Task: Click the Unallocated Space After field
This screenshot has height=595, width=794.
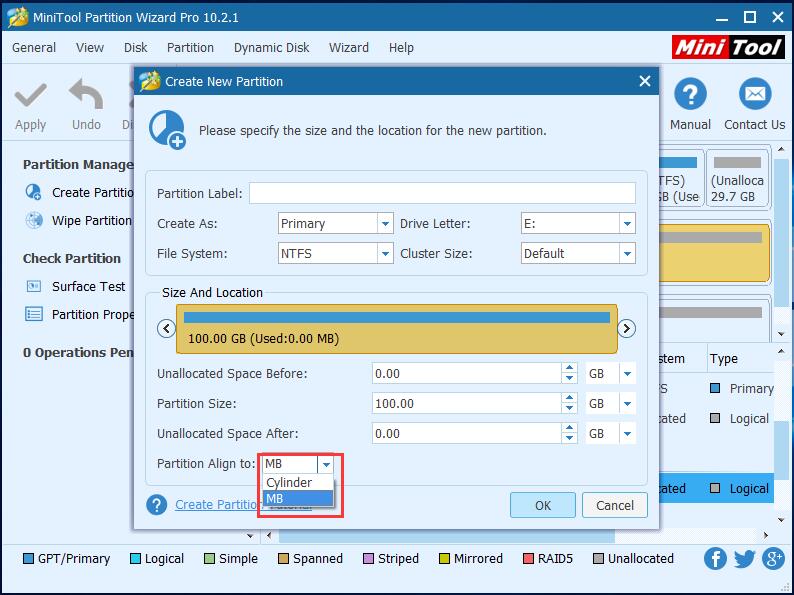Action: pyautogui.click(x=466, y=433)
